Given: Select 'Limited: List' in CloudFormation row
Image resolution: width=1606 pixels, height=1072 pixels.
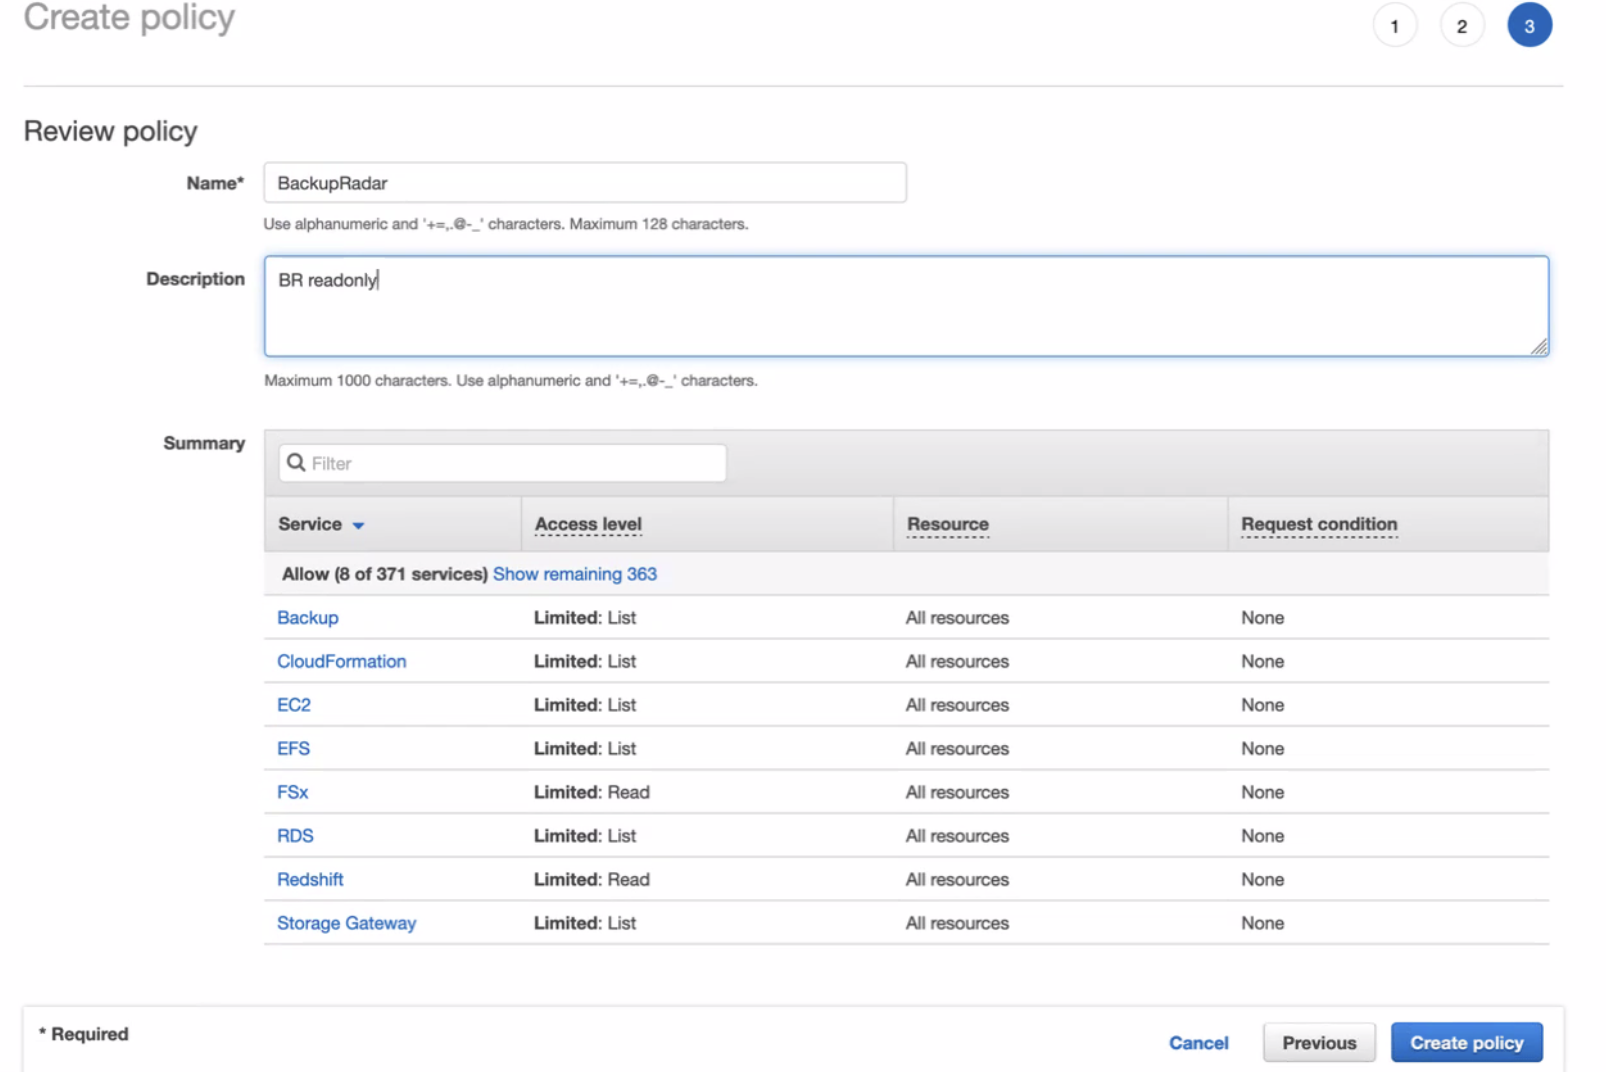Looking at the screenshot, I should [585, 661].
